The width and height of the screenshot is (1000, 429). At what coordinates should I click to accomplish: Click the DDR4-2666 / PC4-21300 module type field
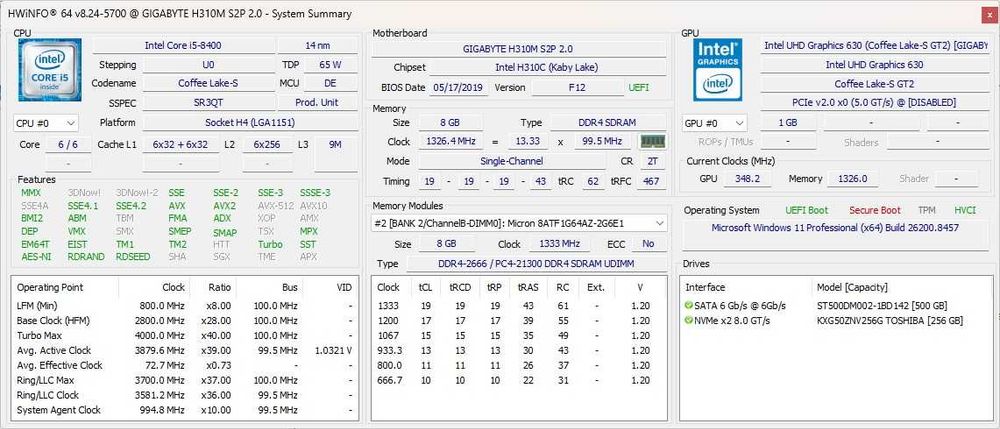(x=534, y=263)
